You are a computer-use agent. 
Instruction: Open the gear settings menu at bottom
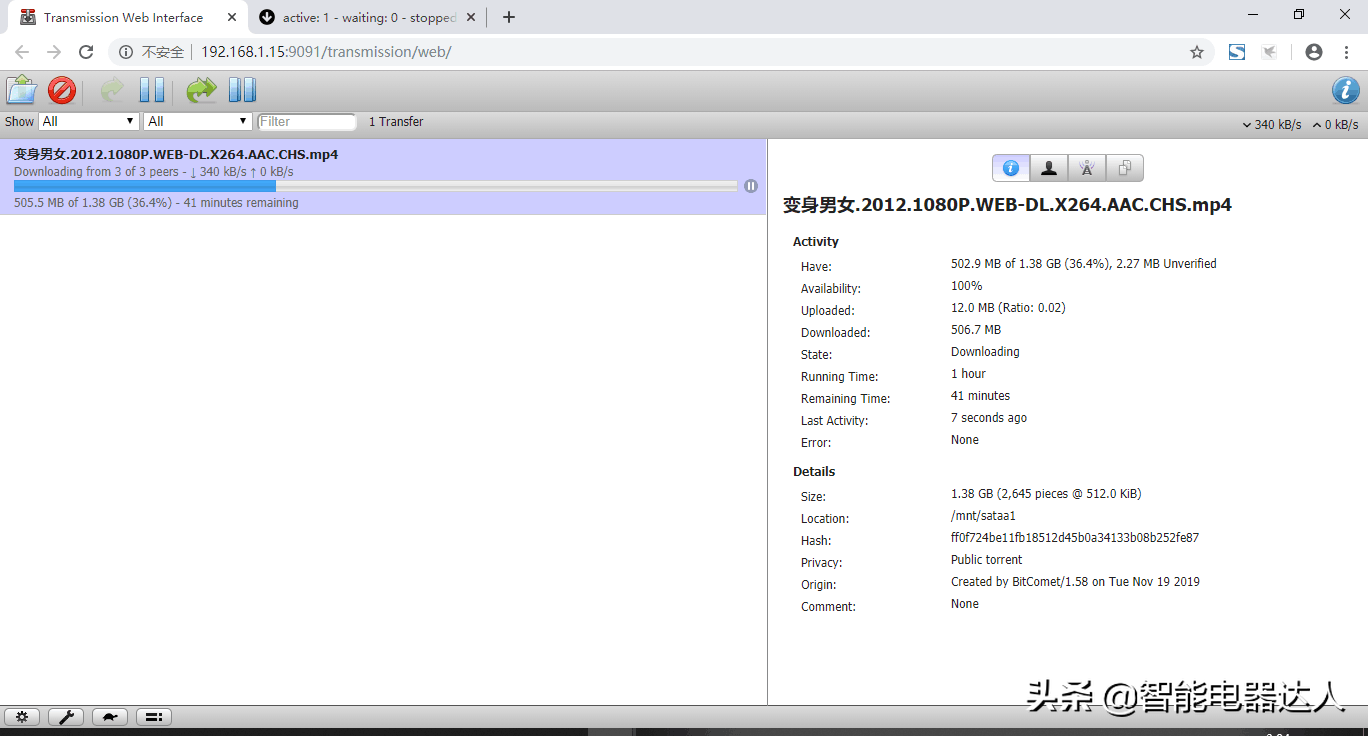22,716
